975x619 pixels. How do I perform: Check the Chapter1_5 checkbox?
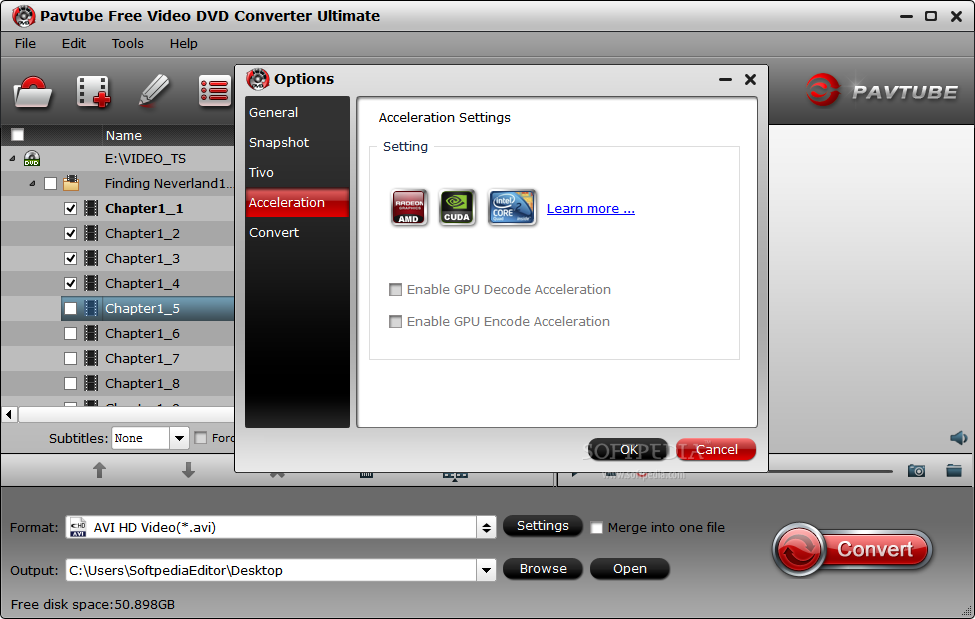70,309
